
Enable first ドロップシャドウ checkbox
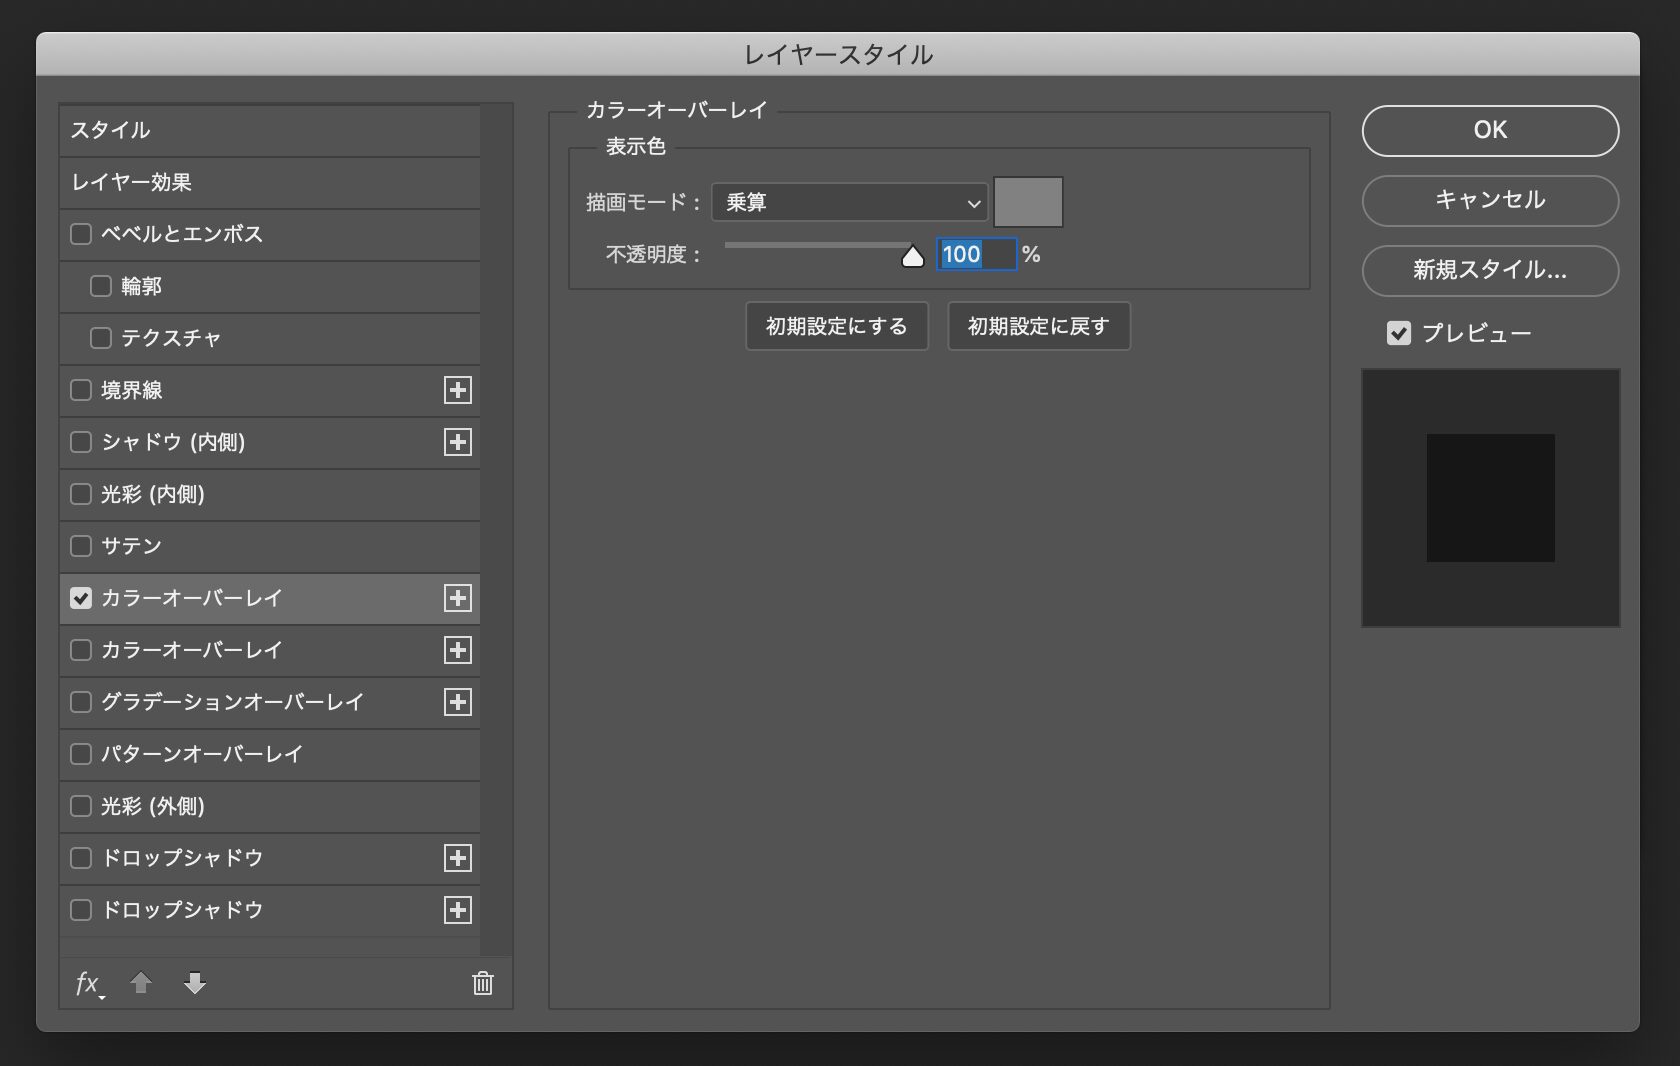[x=81, y=858]
